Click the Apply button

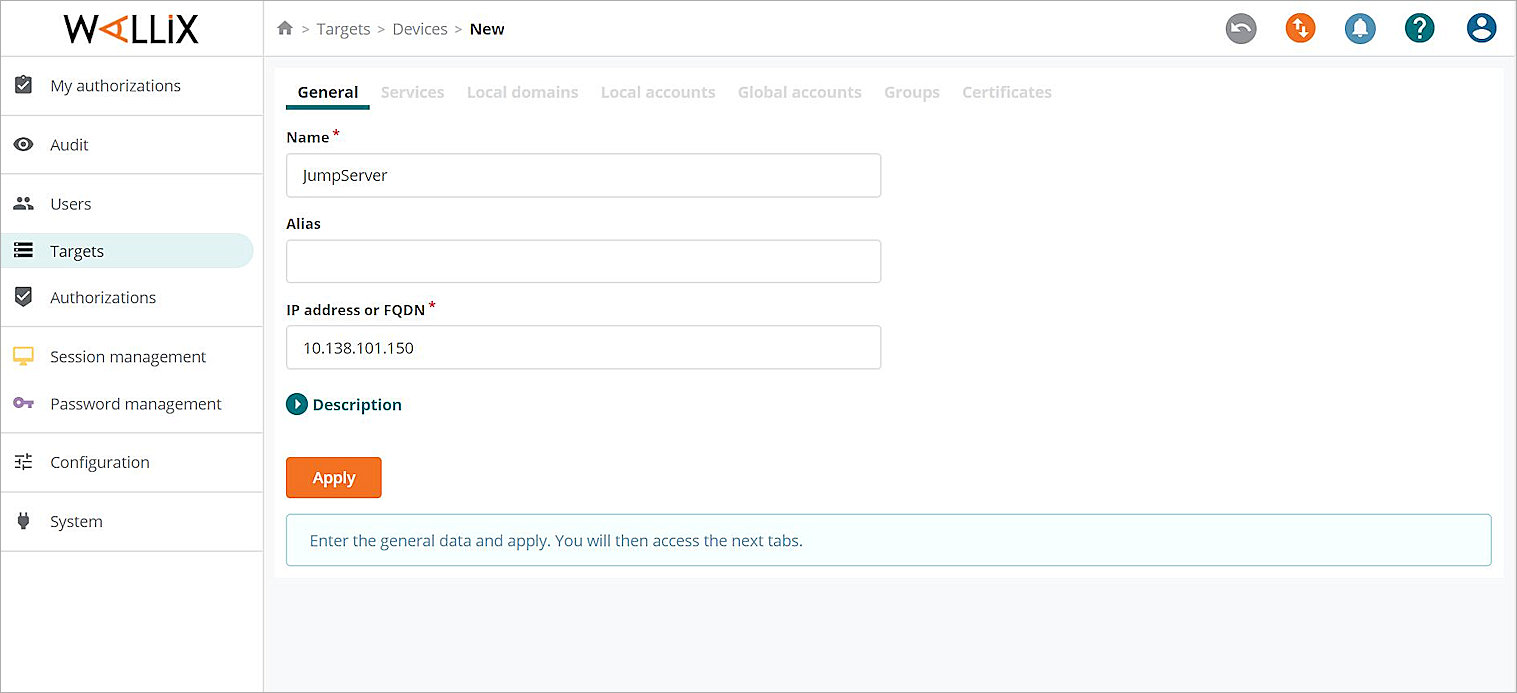click(333, 477)
